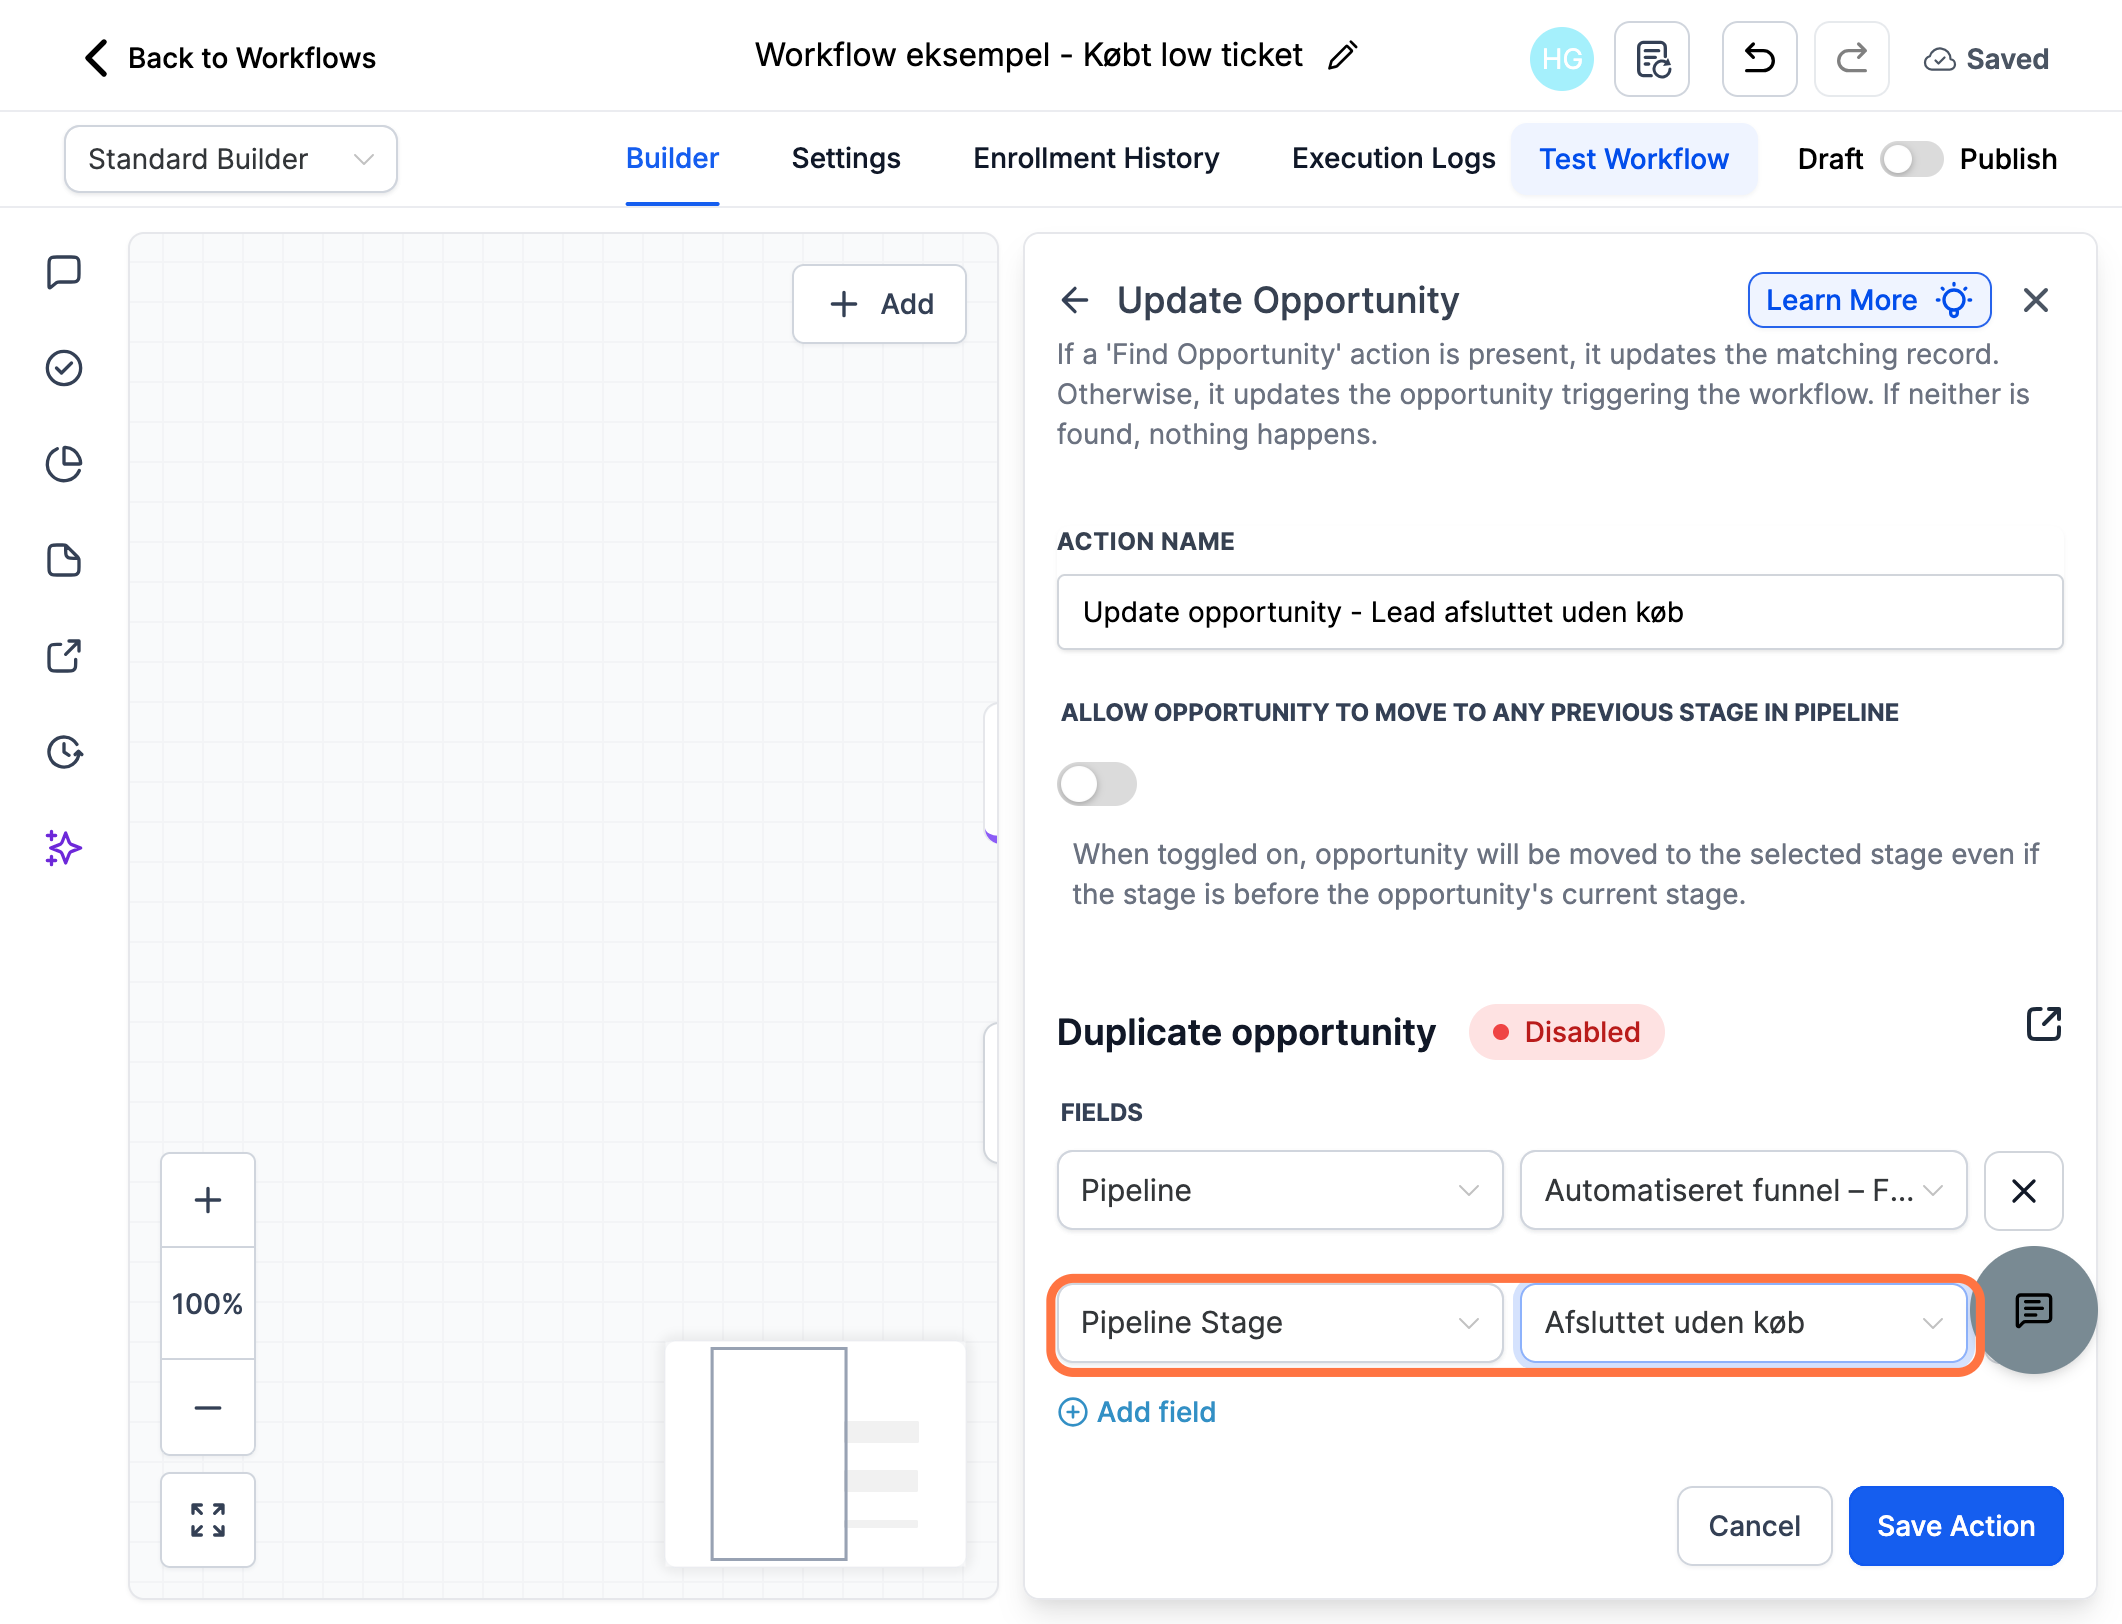
Task: Open the comments sidebar icon
Action: tap(64, 272)
